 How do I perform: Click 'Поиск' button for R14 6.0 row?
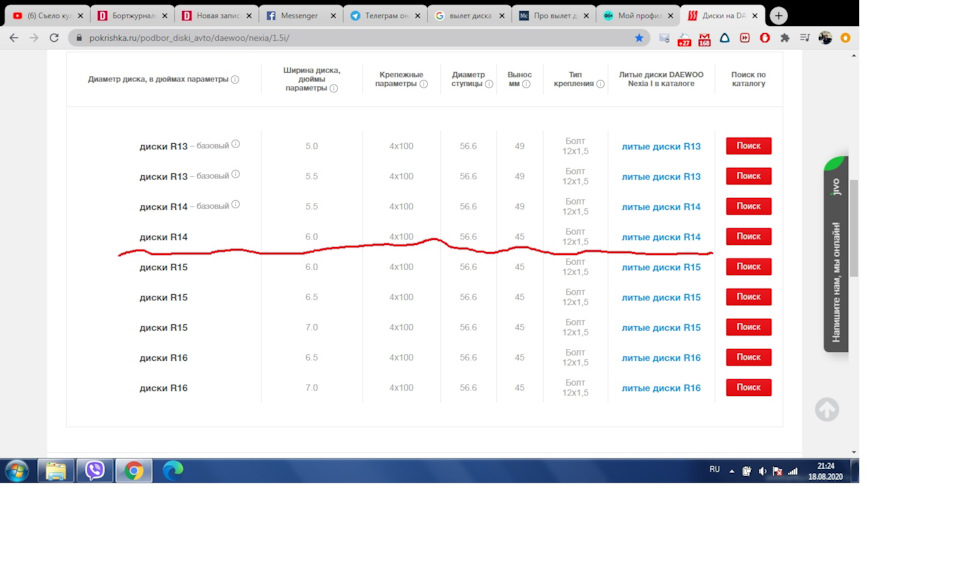[x=748, y=236]
